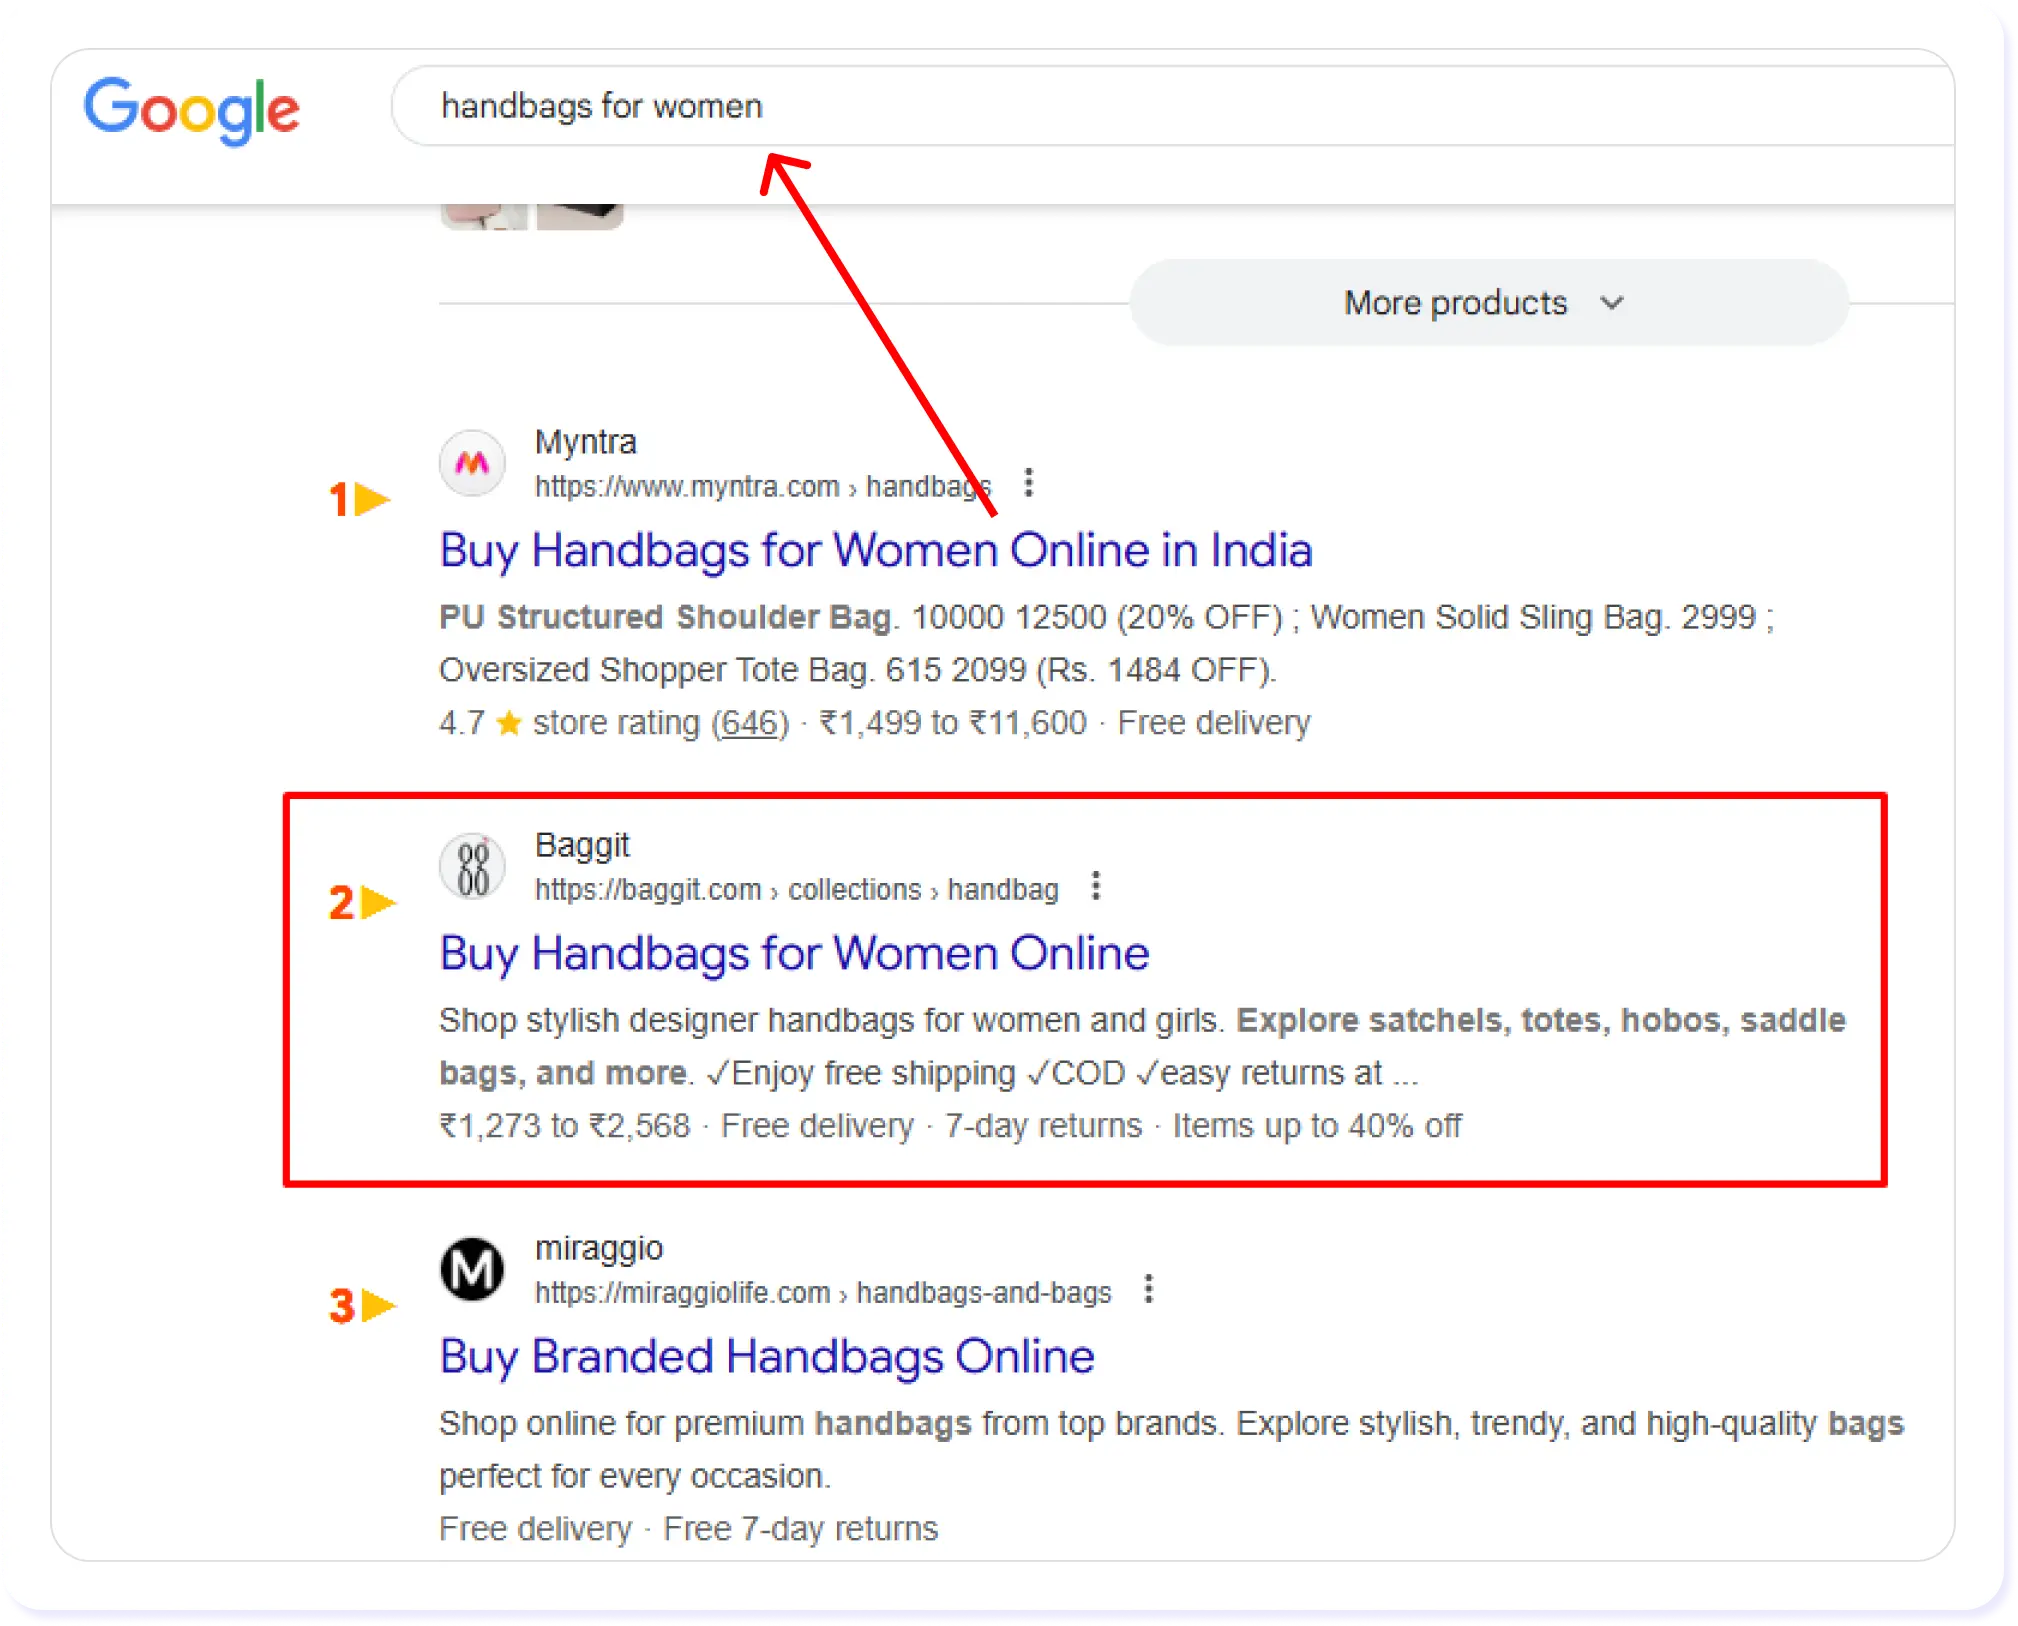Open Buy Handbags for Women Online in India
This screenshot has width=2018, height=1626.
(875, 550)
